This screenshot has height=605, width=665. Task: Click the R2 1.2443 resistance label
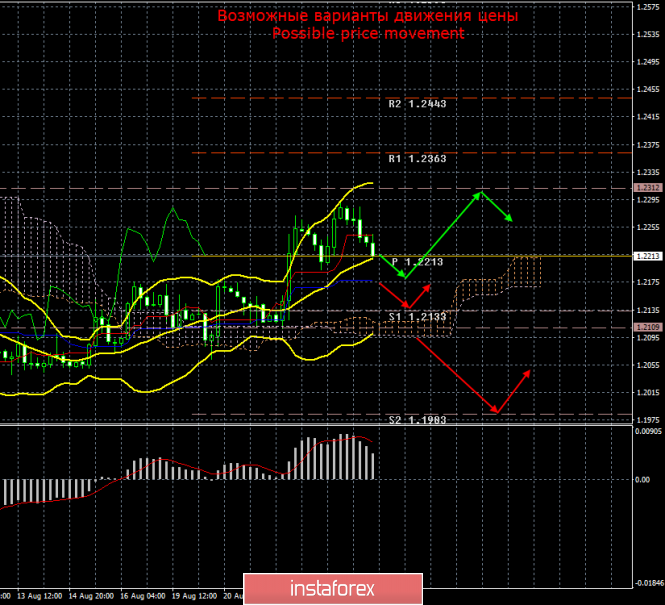tap(417, 104)
